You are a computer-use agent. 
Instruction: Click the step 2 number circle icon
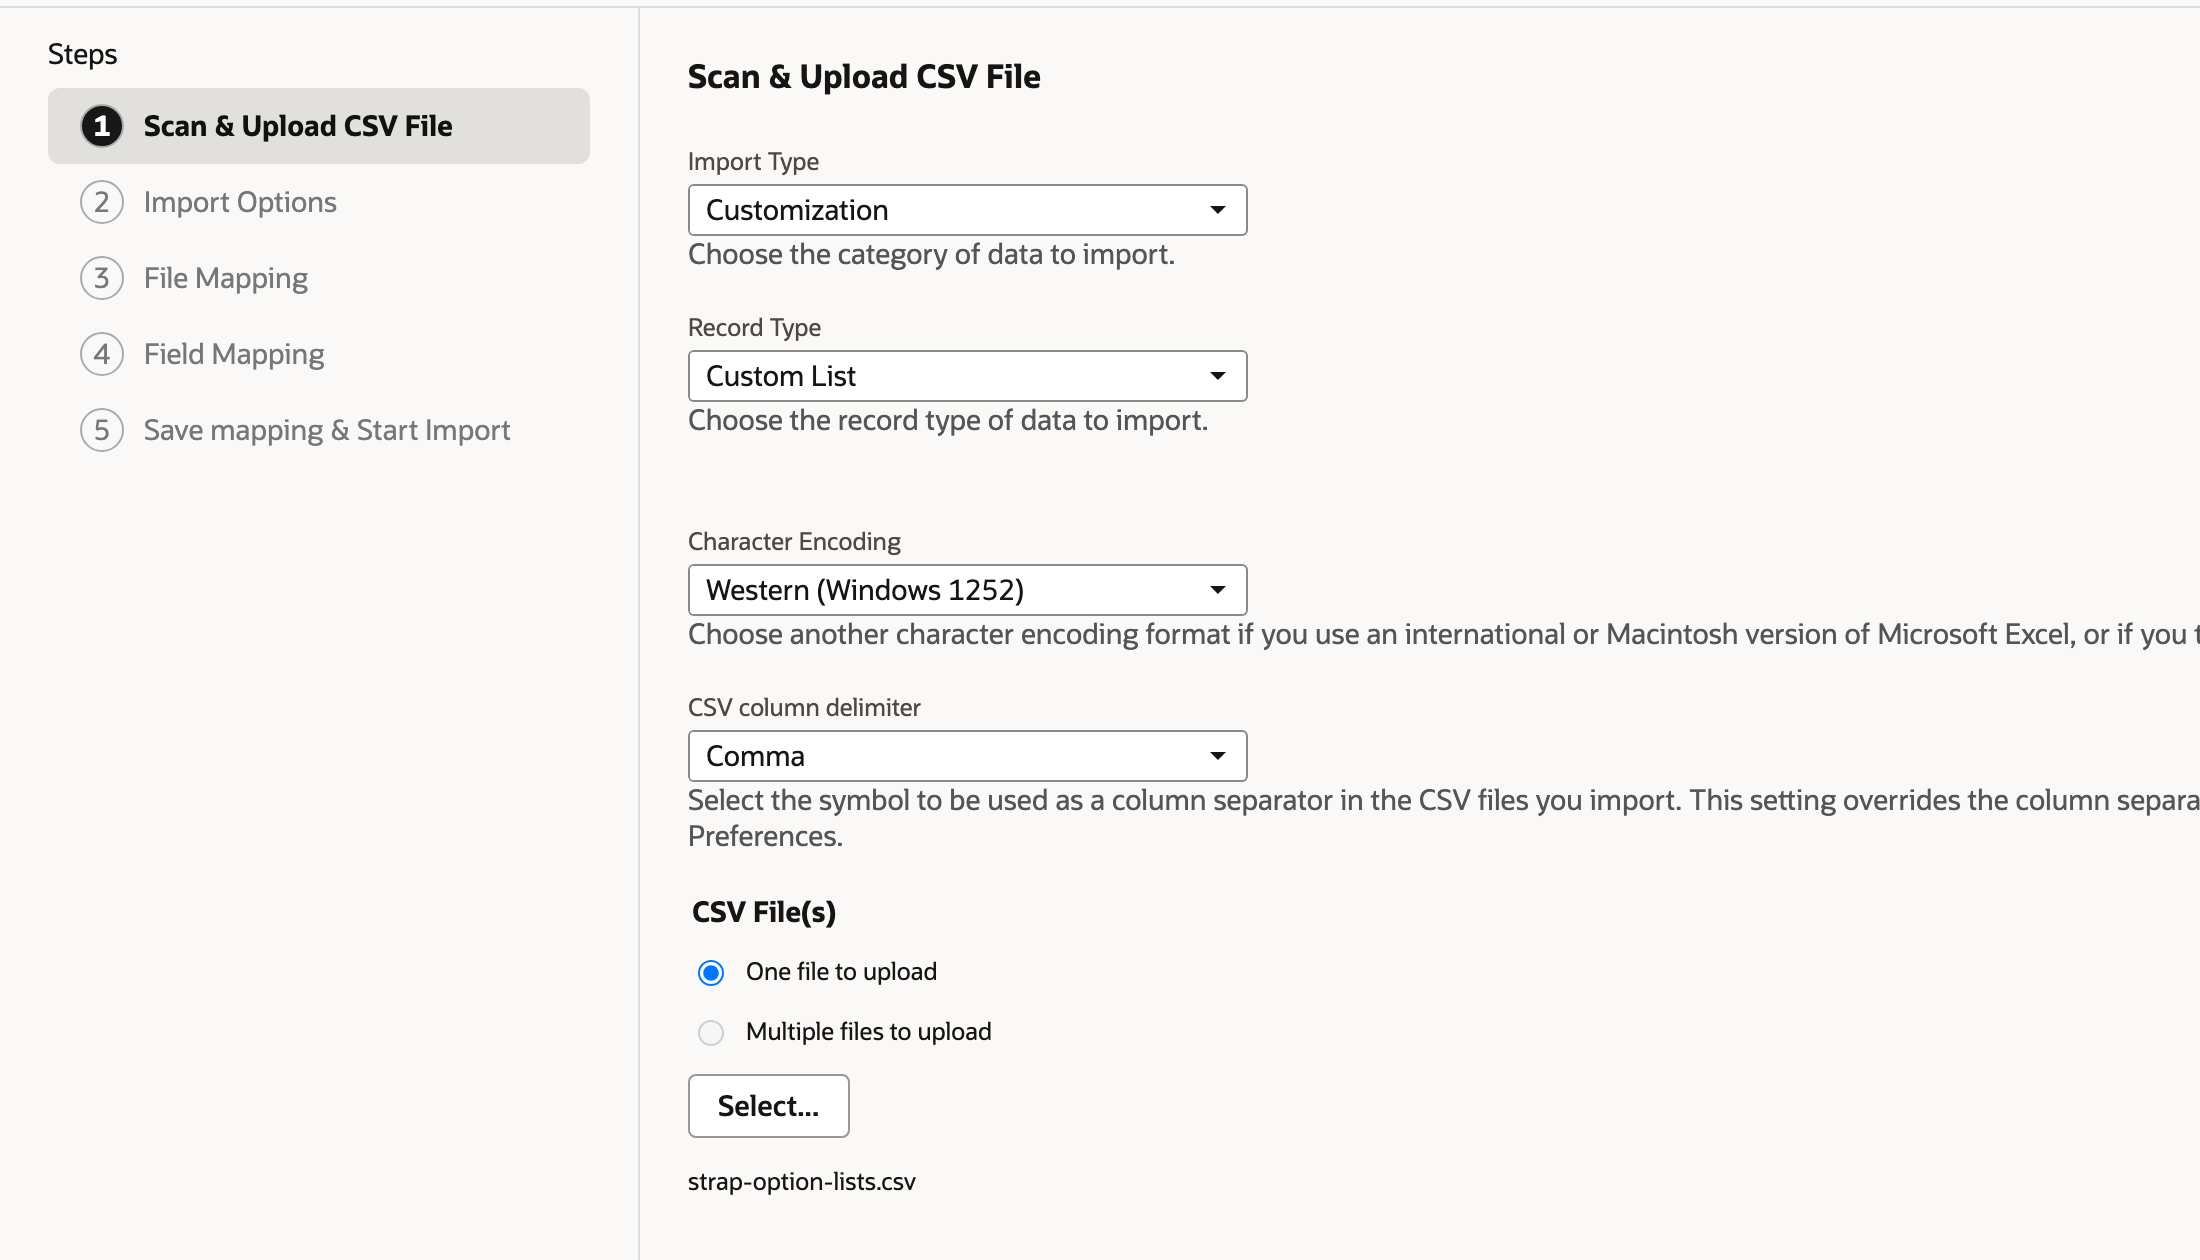pos(102,202)
